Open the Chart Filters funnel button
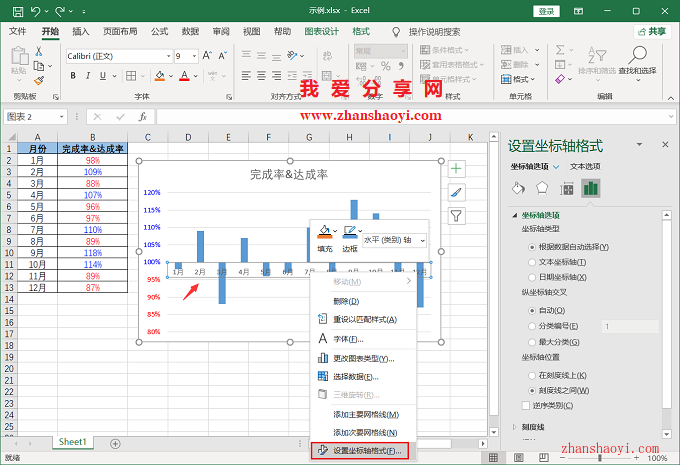Image resolution: width=680 pixels, height=465 pixels. [456, 216]
